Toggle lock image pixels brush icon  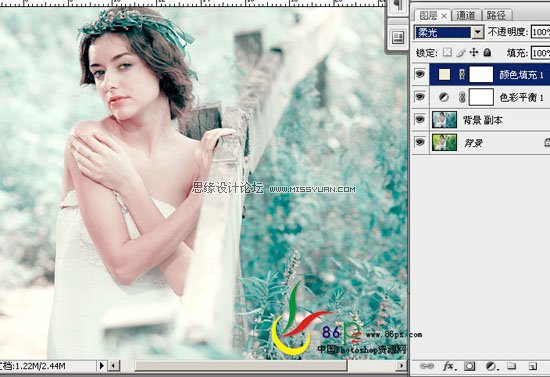point(461,53)
